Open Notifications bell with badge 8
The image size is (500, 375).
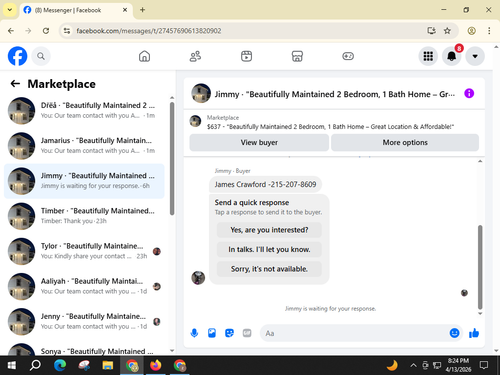pos(452,56)
